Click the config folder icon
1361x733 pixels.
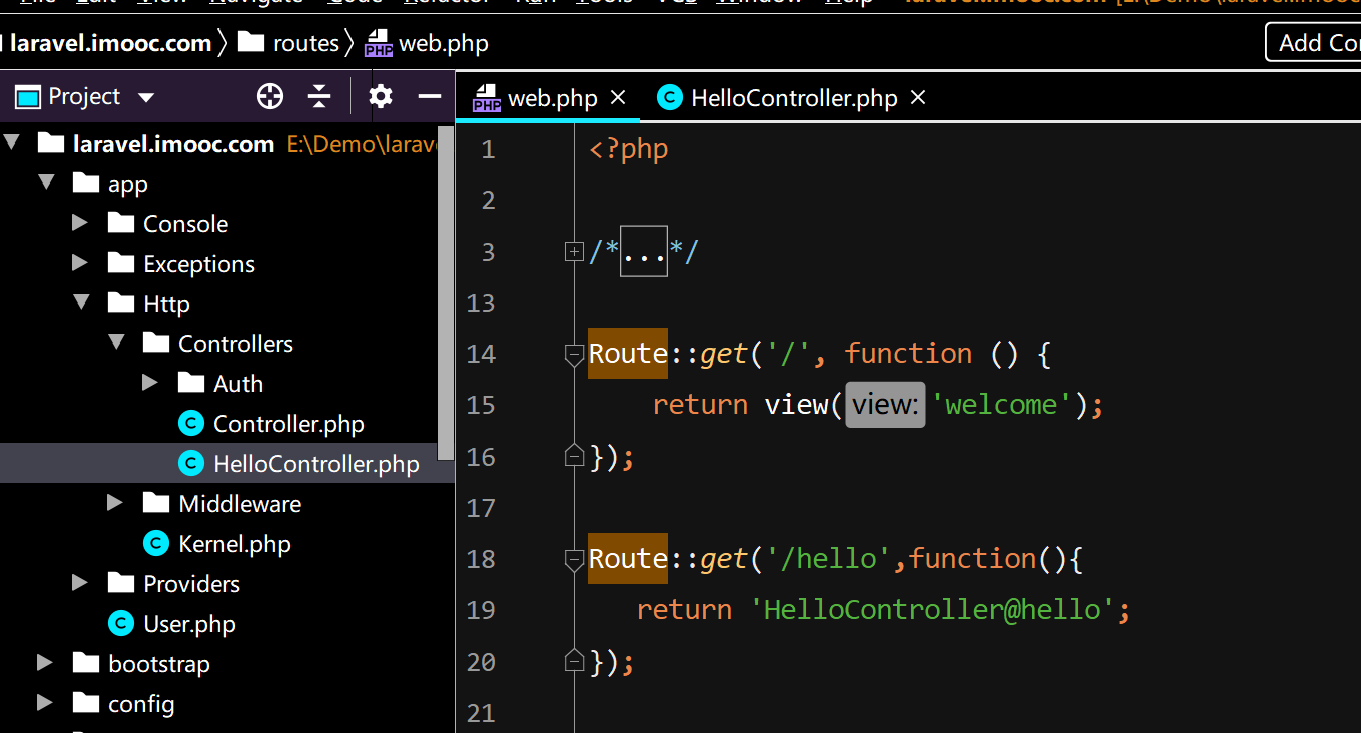click(86, 702)
